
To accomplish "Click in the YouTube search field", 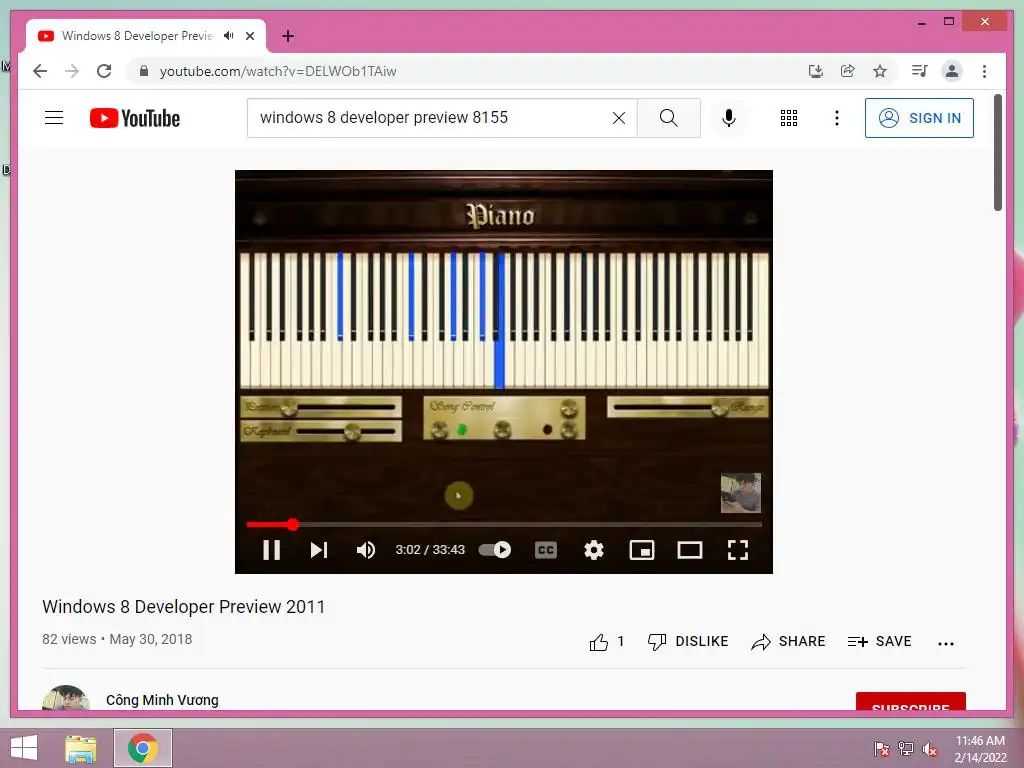I will tap(431, 118).
